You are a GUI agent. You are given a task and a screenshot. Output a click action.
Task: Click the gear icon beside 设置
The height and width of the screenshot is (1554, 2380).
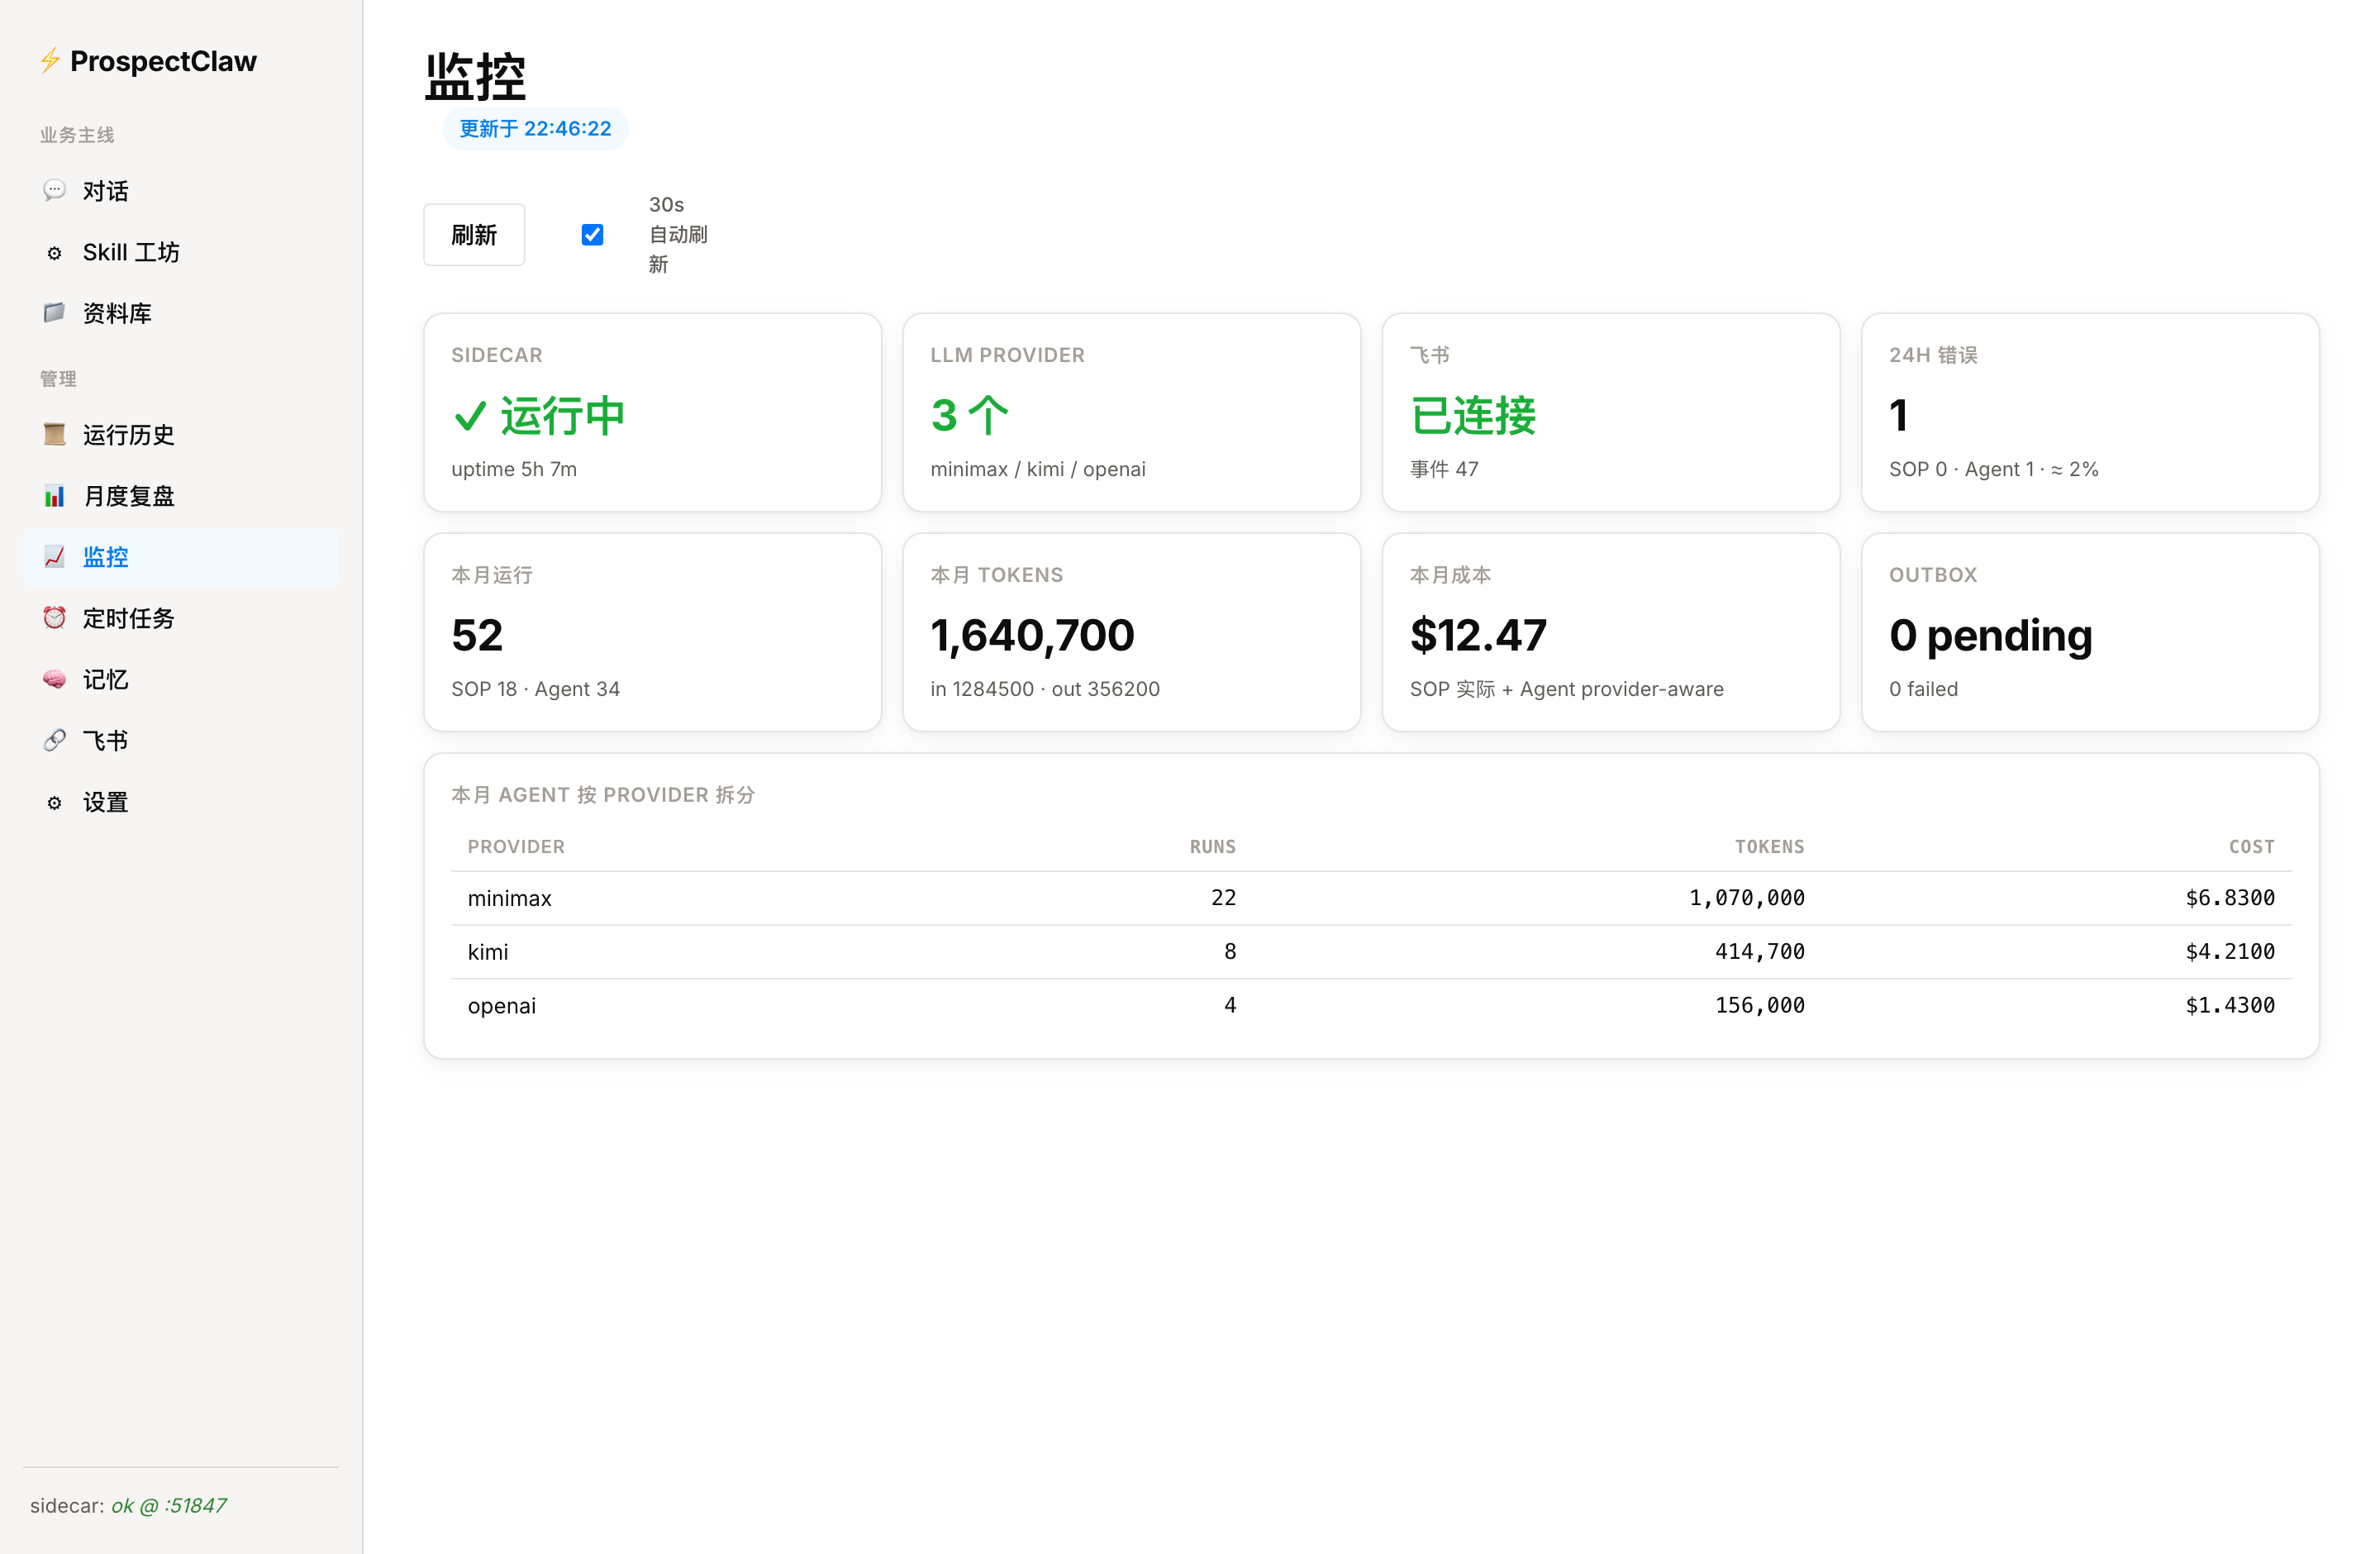pos(54,802)
